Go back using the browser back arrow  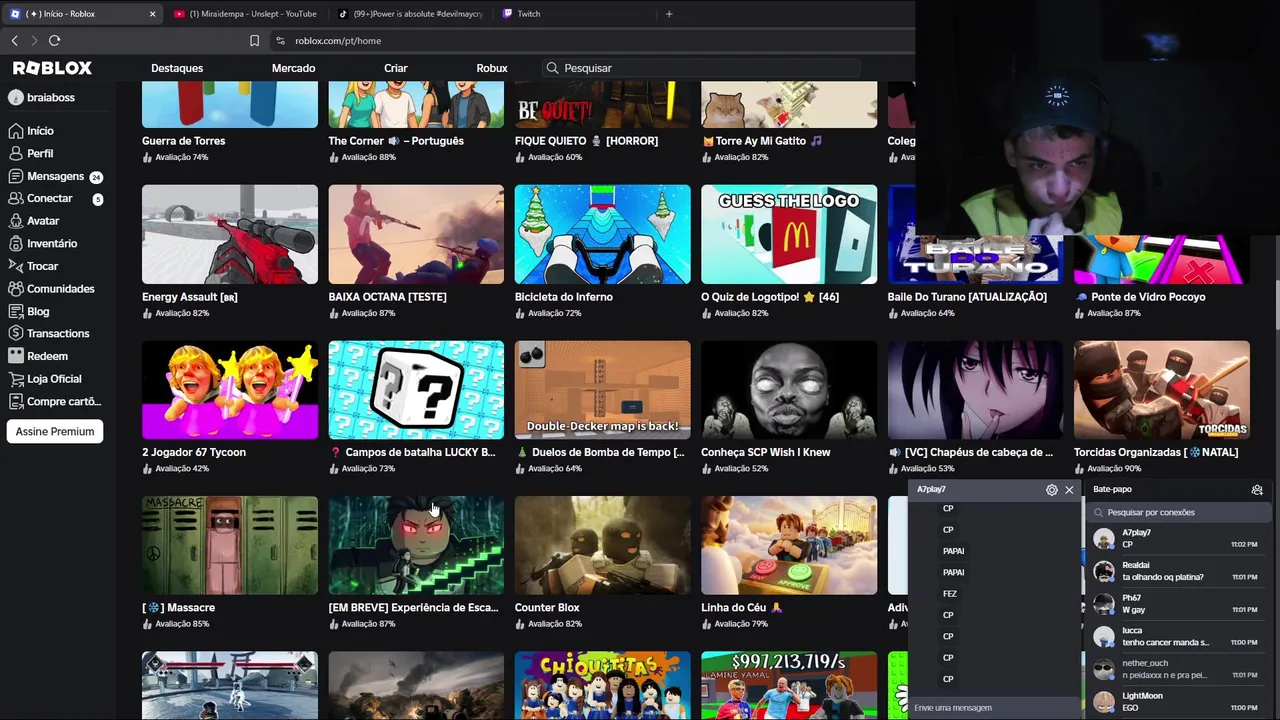(14, 40)
